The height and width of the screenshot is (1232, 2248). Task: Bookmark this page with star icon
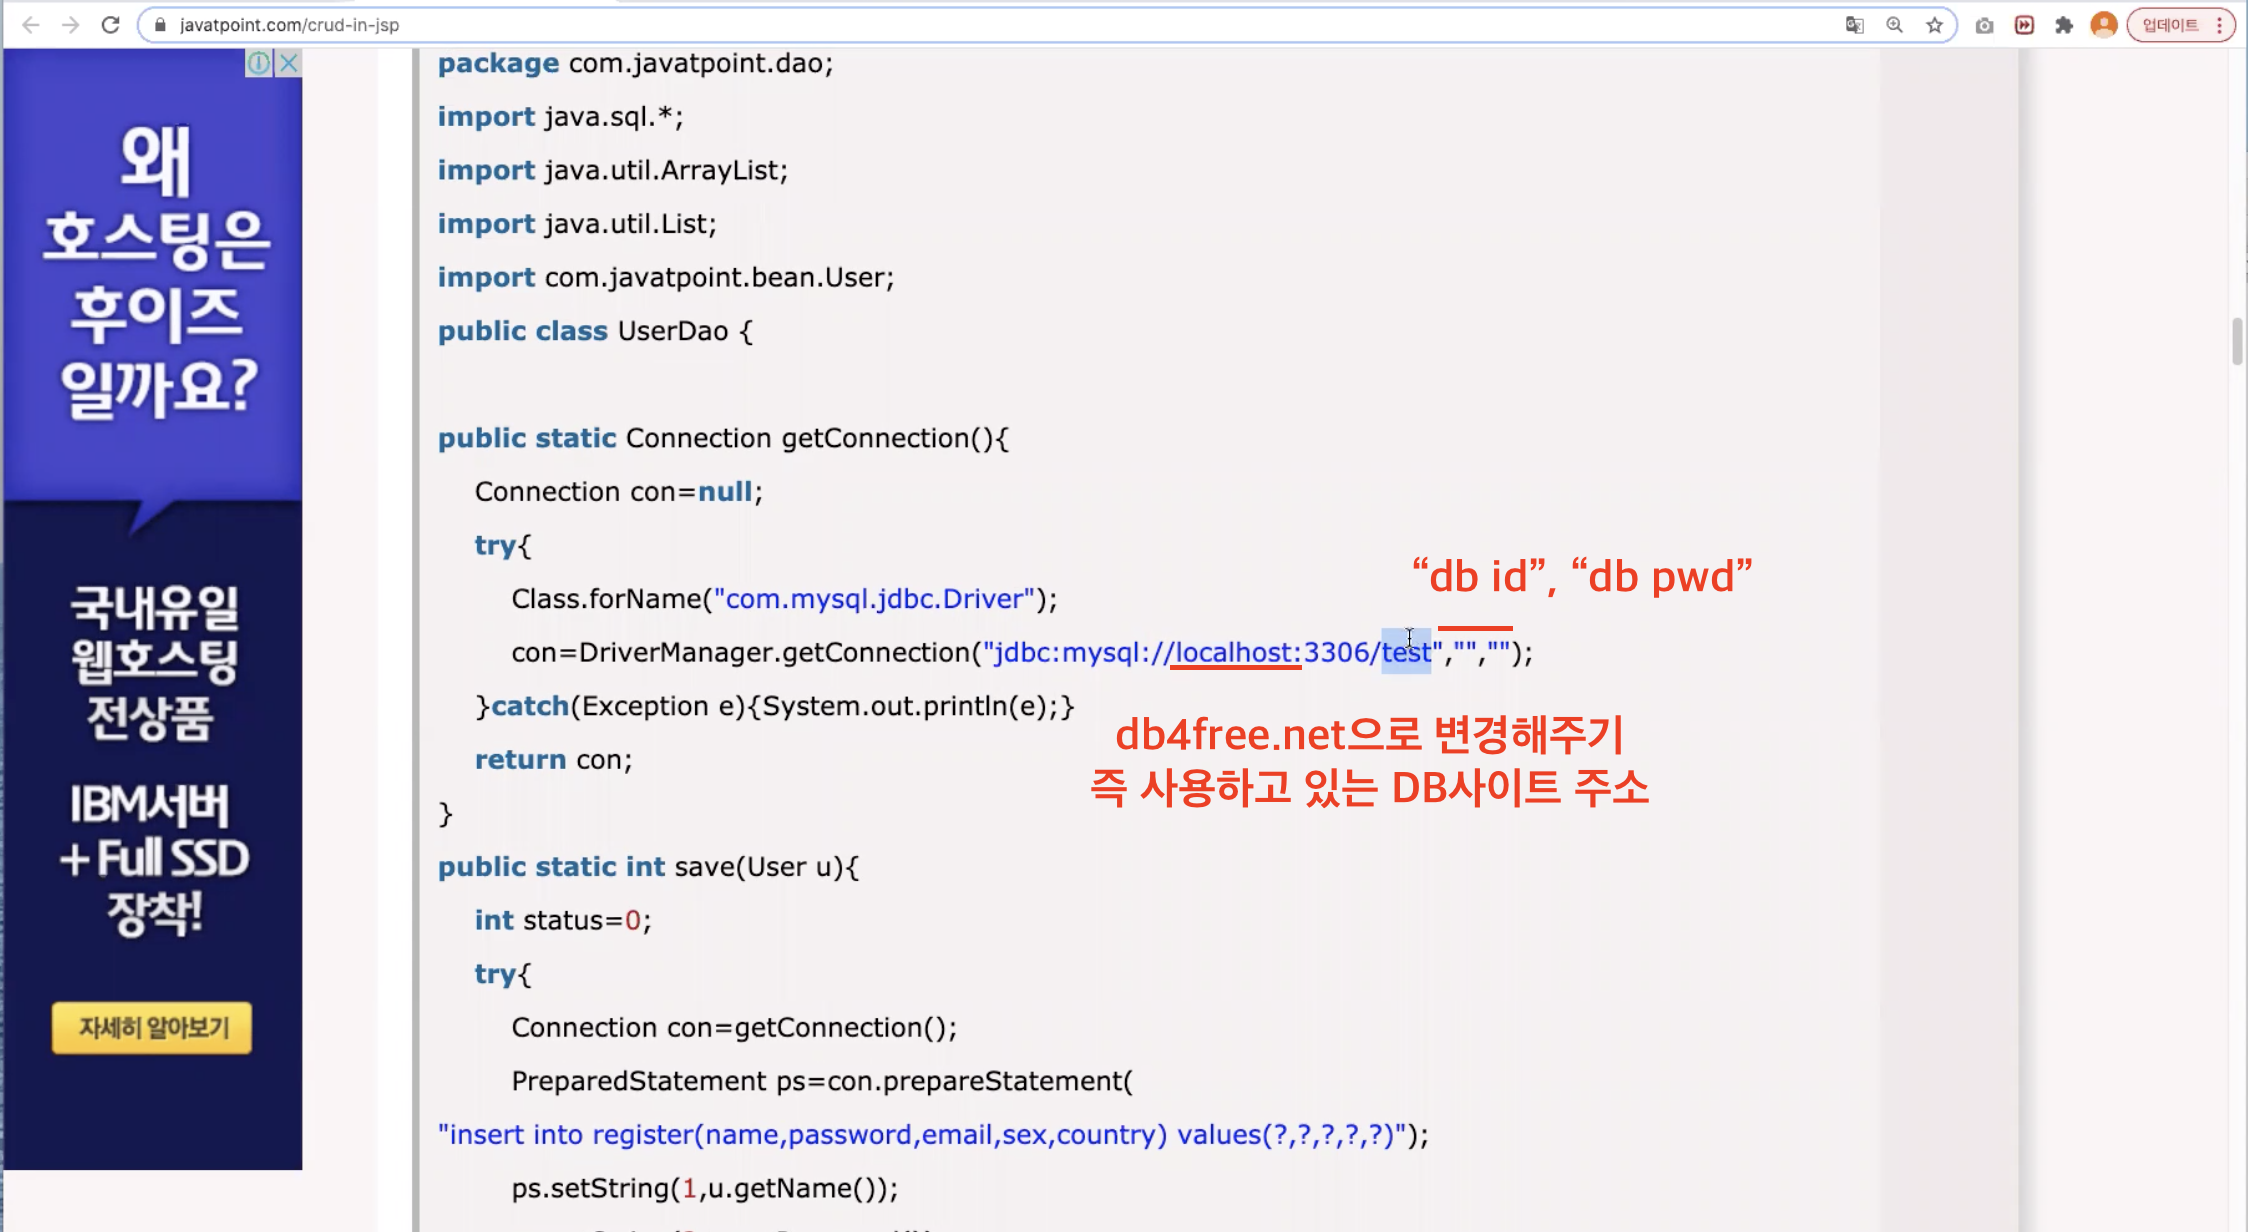(x=1934, y=25)
